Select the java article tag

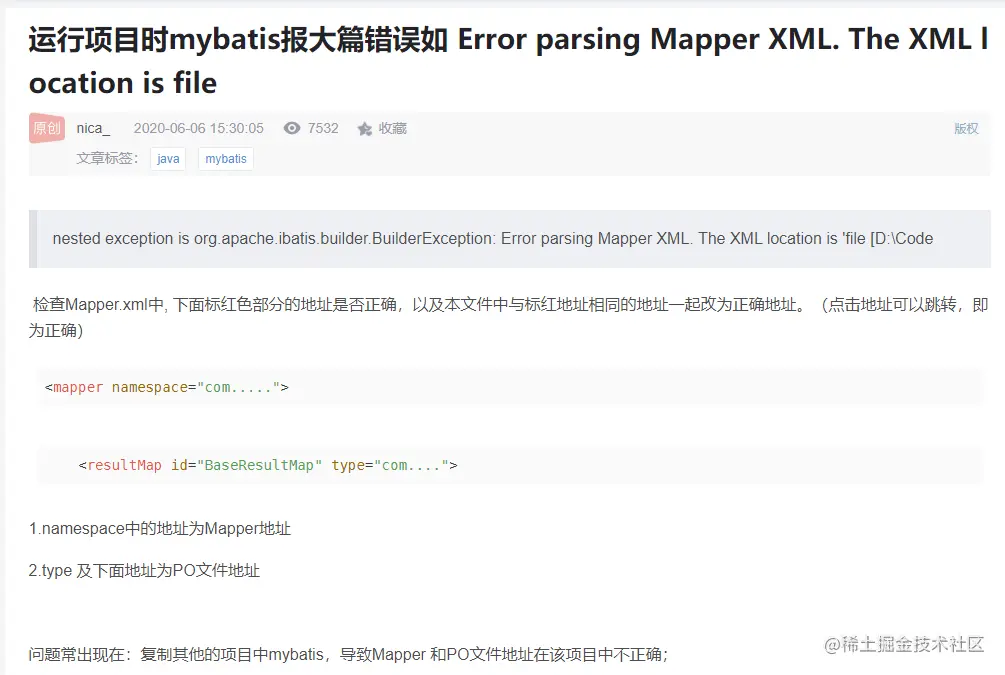coord(168,158)
